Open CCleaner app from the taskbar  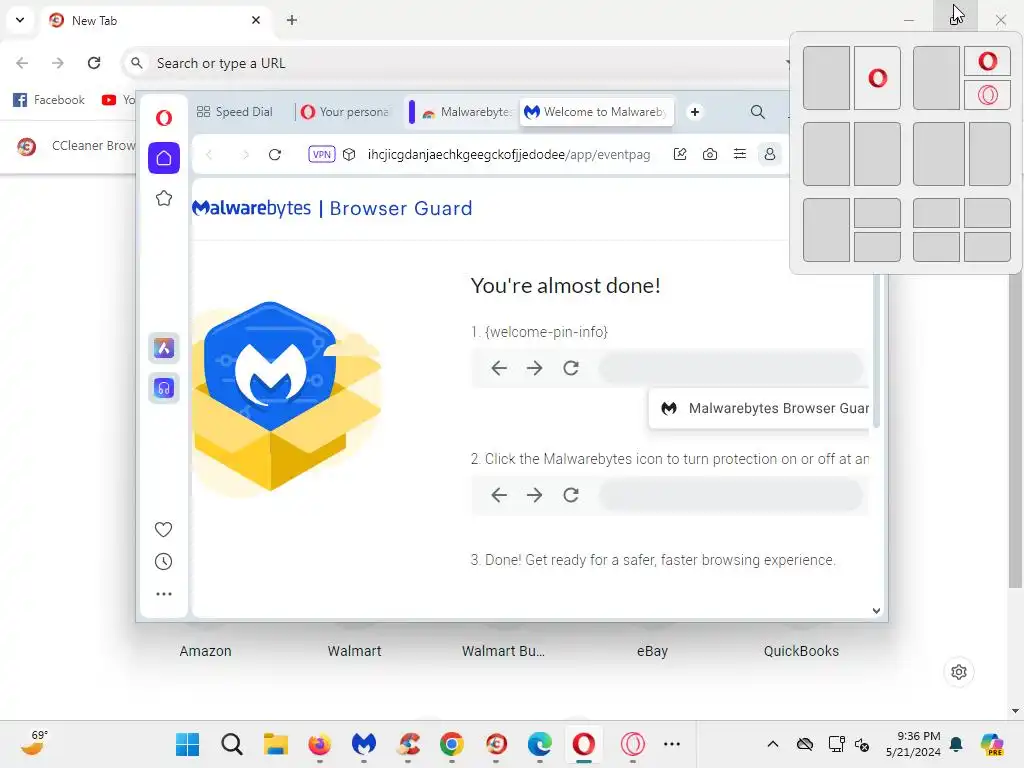[408, 744]
